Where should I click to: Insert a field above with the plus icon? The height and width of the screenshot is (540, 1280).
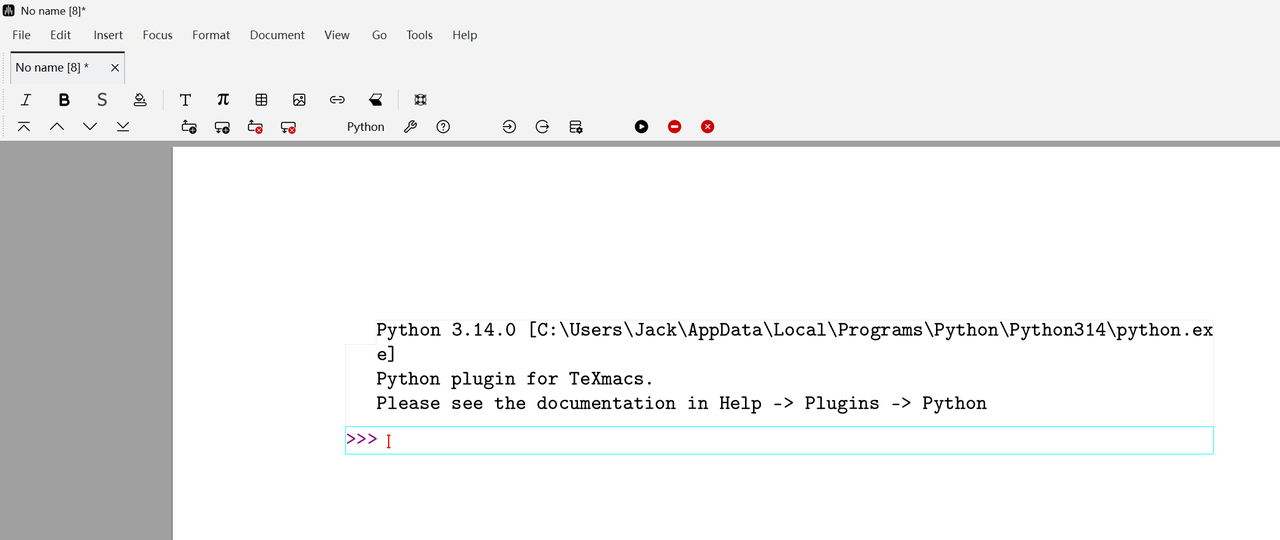click(x=189, y=127)
